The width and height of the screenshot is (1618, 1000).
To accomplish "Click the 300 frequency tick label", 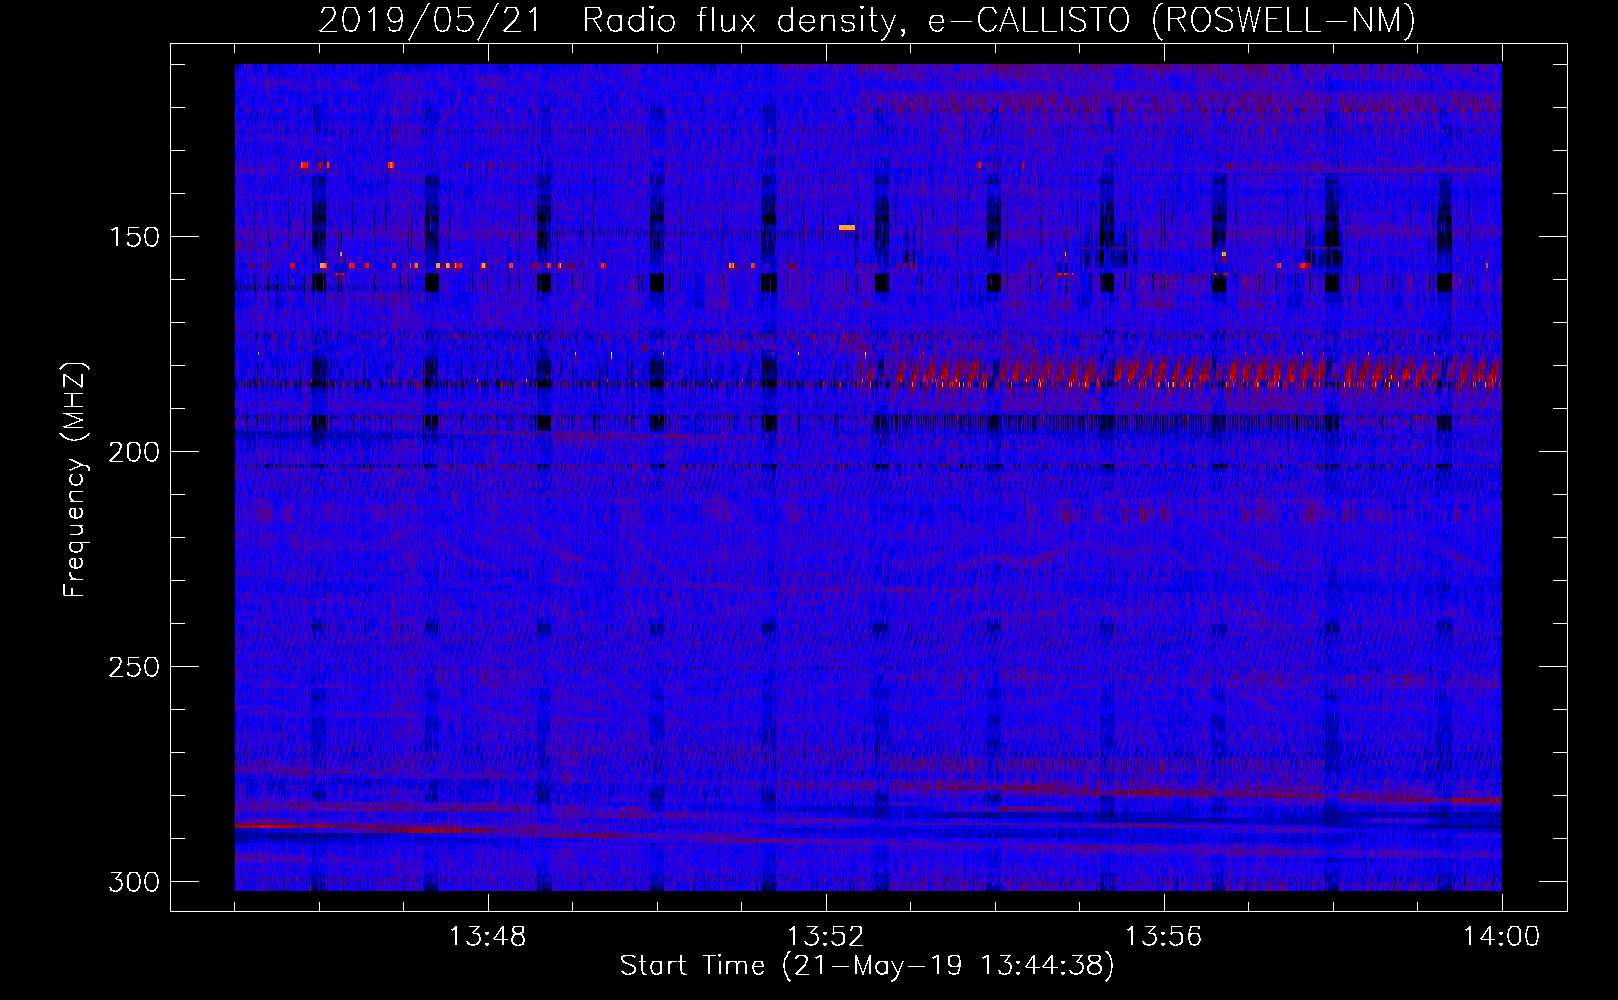I will coord(133,882).
